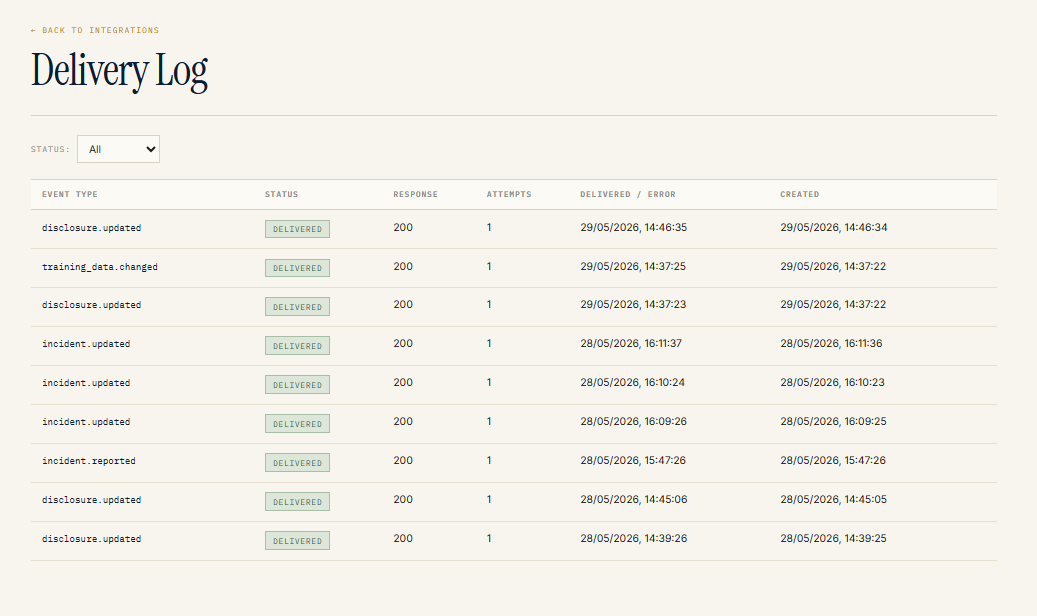Viewport: 1037px width, 616px height.
Task: Click delivered time 29/05/2026, 14:37:25
Action: (x=633, y=267)
